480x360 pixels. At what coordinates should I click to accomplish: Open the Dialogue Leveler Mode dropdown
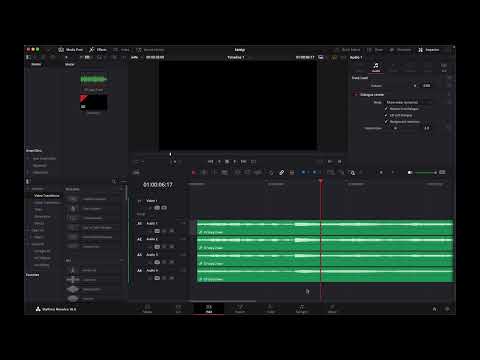point(409,102)
